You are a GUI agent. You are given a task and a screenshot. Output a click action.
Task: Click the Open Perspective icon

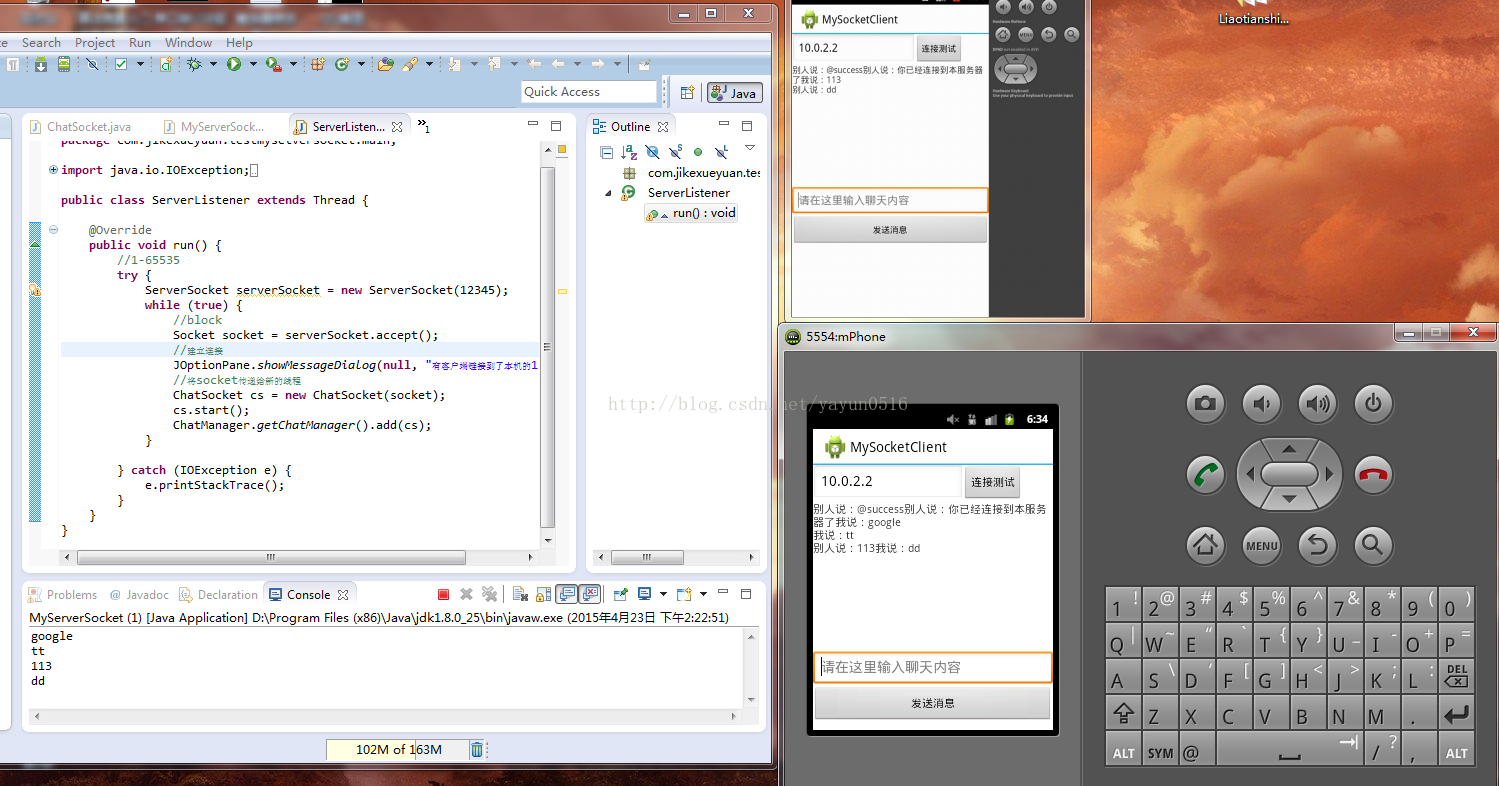pos(688,92)
